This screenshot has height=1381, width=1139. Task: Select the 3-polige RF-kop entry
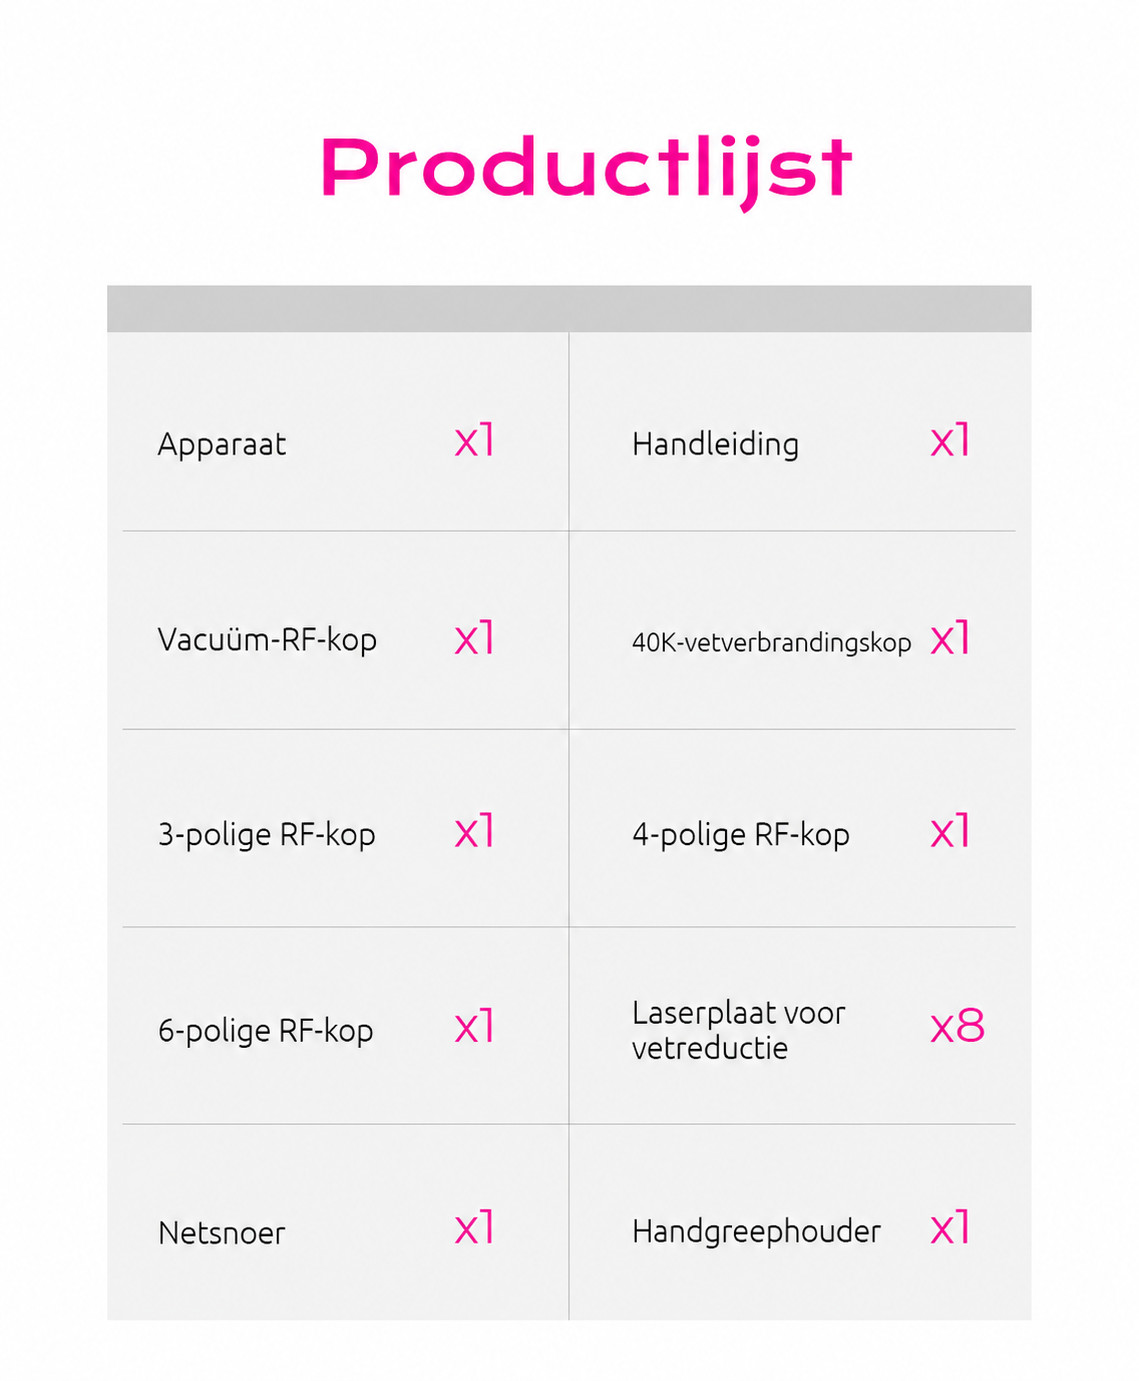click(x=266, y=835)
